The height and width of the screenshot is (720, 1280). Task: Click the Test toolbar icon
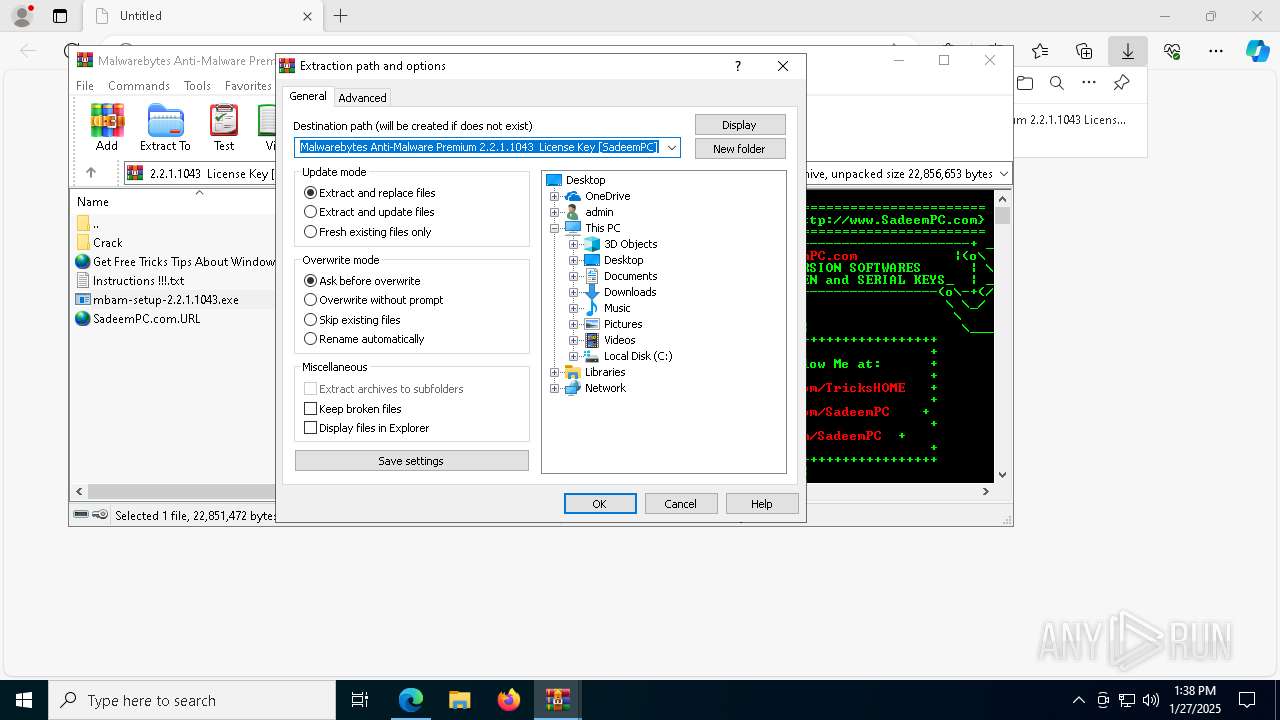pos(224,127)
